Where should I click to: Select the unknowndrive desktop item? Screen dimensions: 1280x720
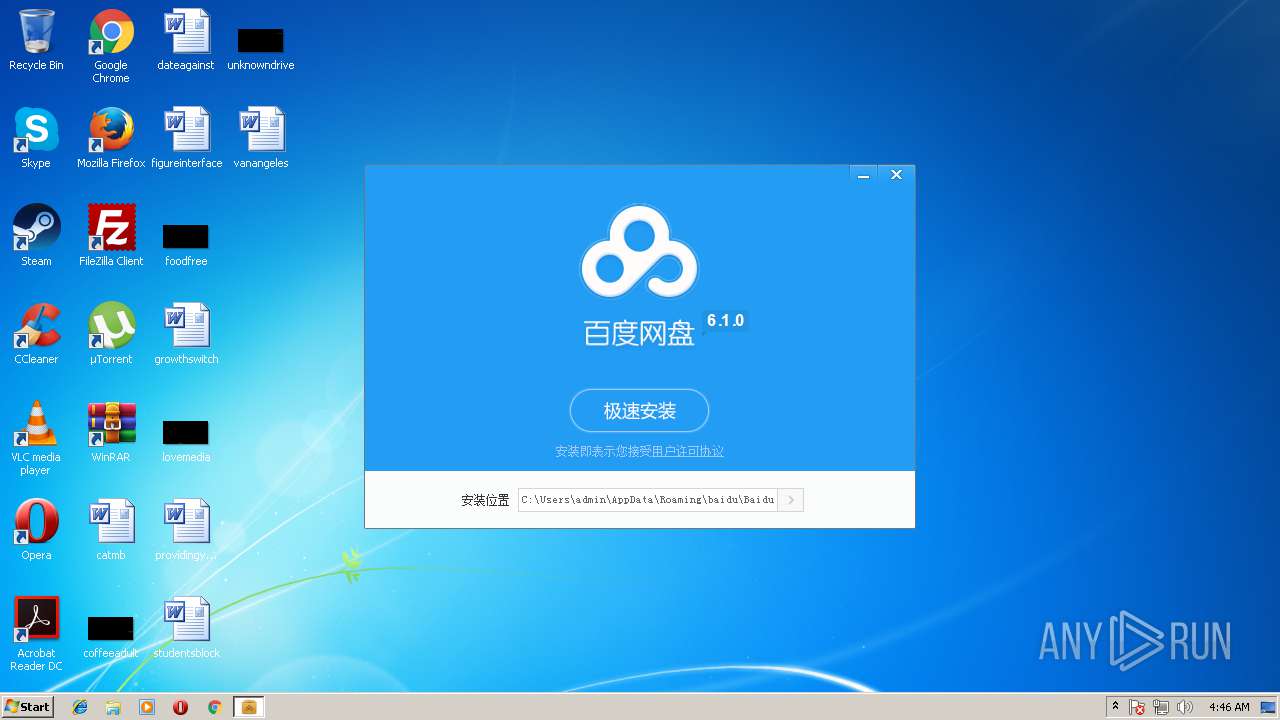click(x=261, y=48)
